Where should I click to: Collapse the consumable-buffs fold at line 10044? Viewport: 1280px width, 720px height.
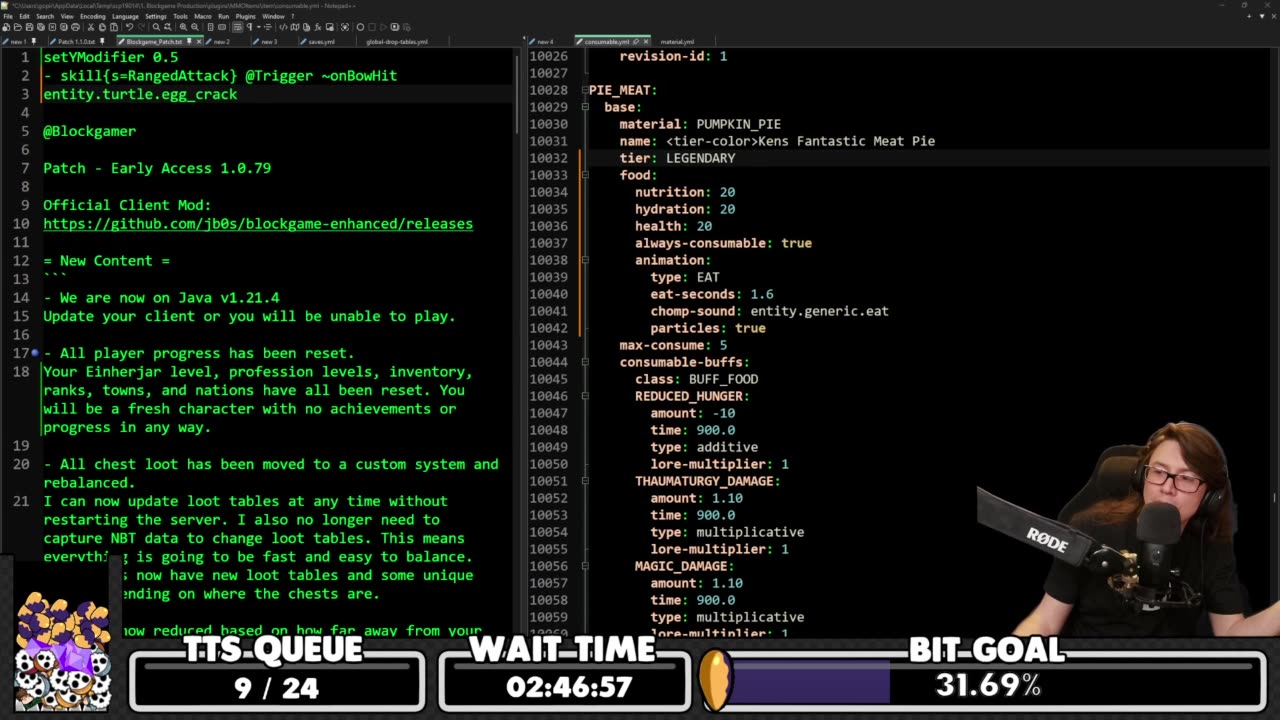(x=584, y=362)
